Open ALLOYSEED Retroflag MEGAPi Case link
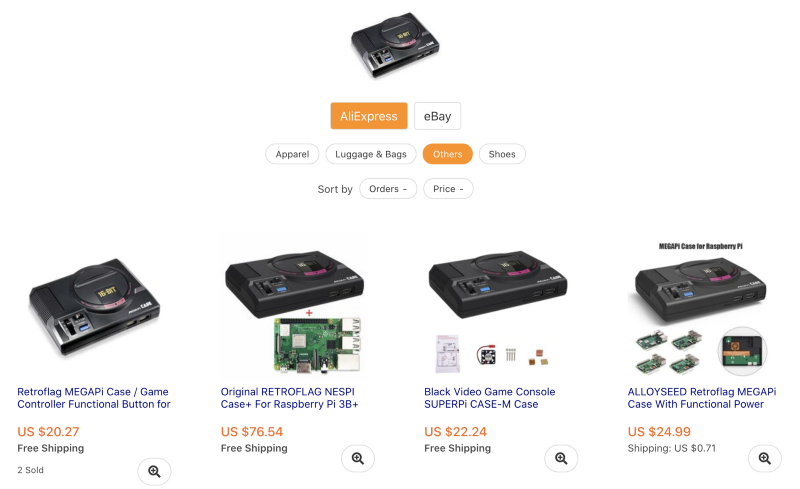Viewport: 800px width, 489px height. pyautogui.click(x=702, y=398)
